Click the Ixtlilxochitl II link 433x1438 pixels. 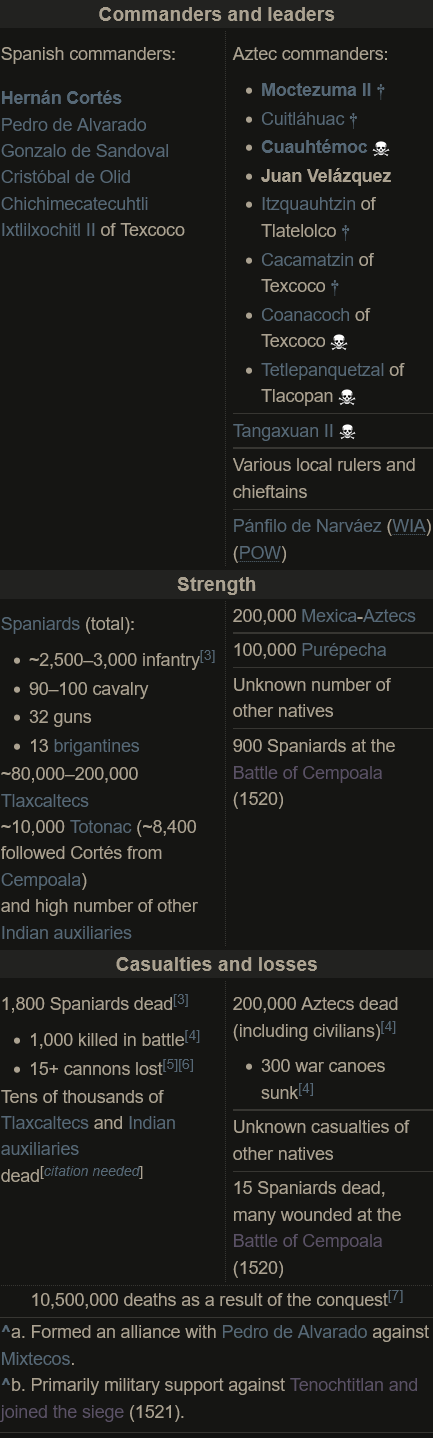[x=49, y=230]
